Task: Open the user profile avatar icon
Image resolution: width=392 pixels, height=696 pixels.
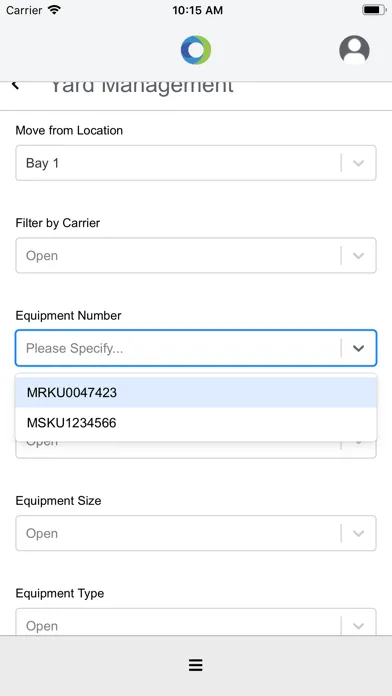Action: pyautogui.click(x=354, y=50)
